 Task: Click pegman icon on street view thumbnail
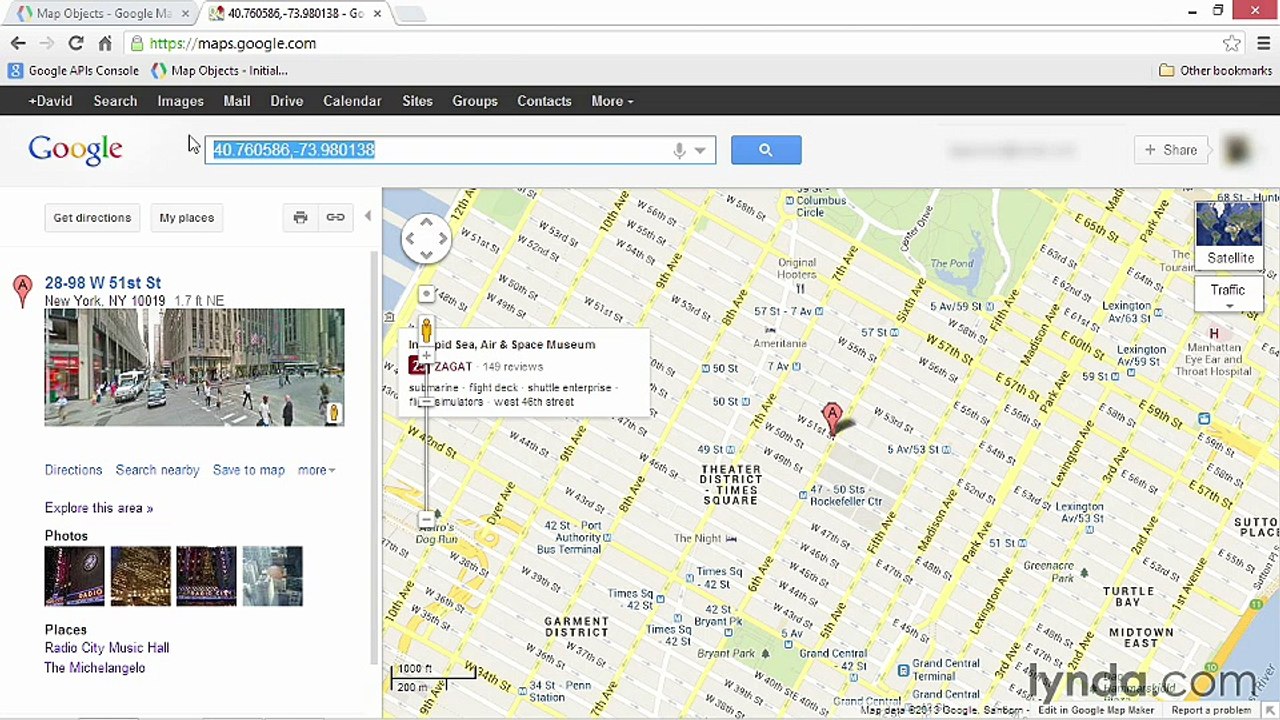click(333, 413)
